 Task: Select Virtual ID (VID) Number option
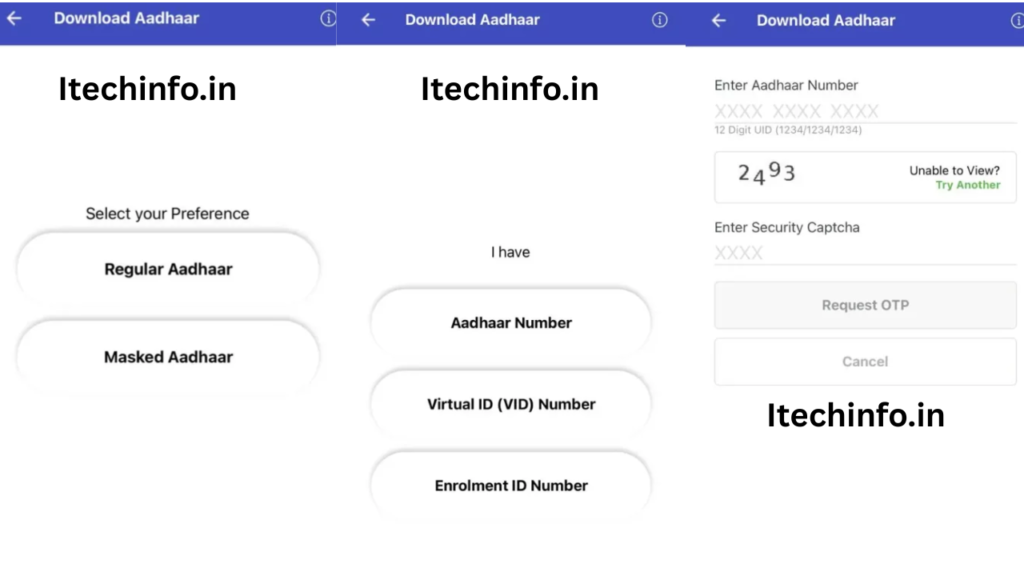pos(511,404)
